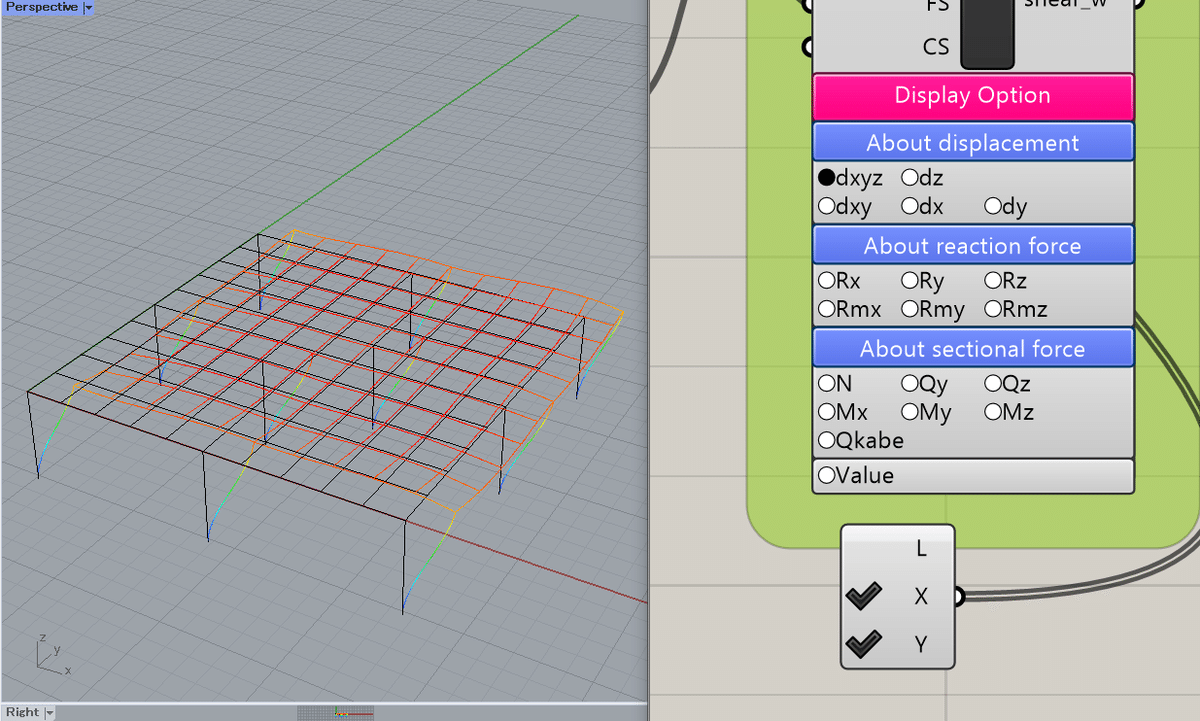The height and width of the screenshot is (721, 1200).
Task: Choose the dx displacement option
Action: click(x=910, y=207)
